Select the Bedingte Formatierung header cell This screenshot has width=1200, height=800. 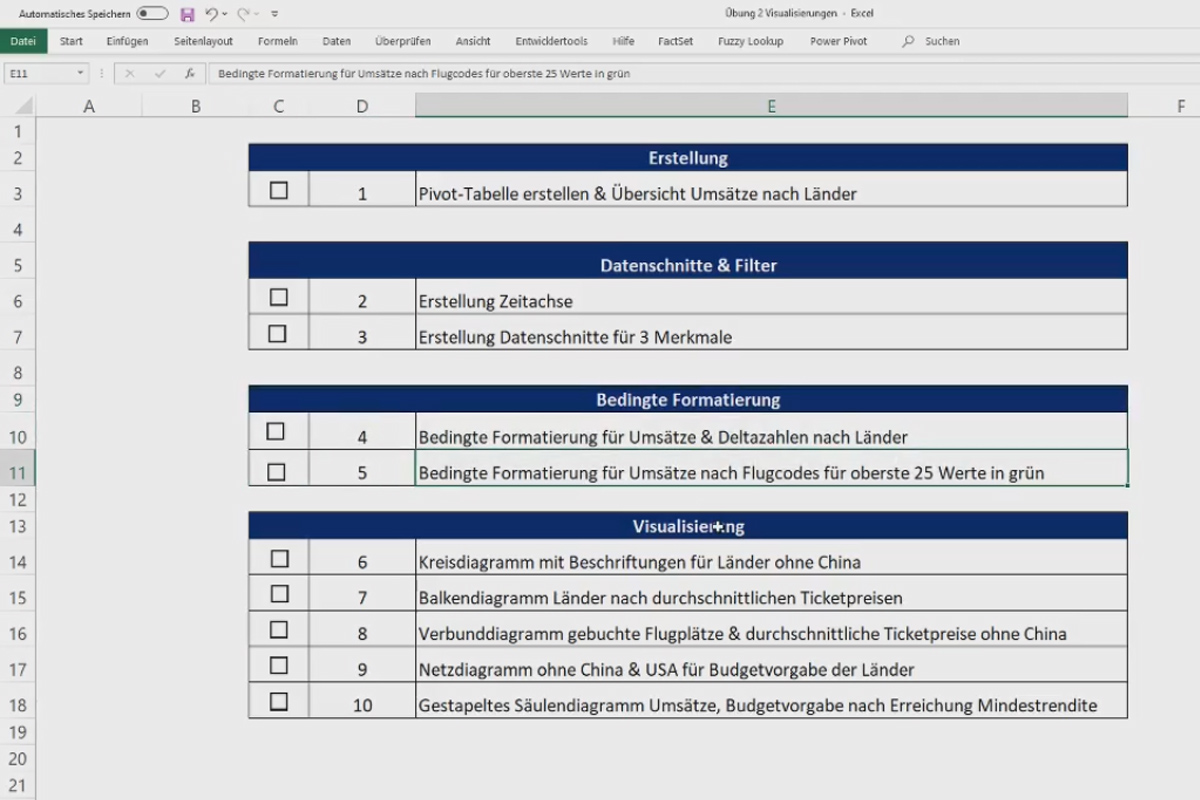688,400
